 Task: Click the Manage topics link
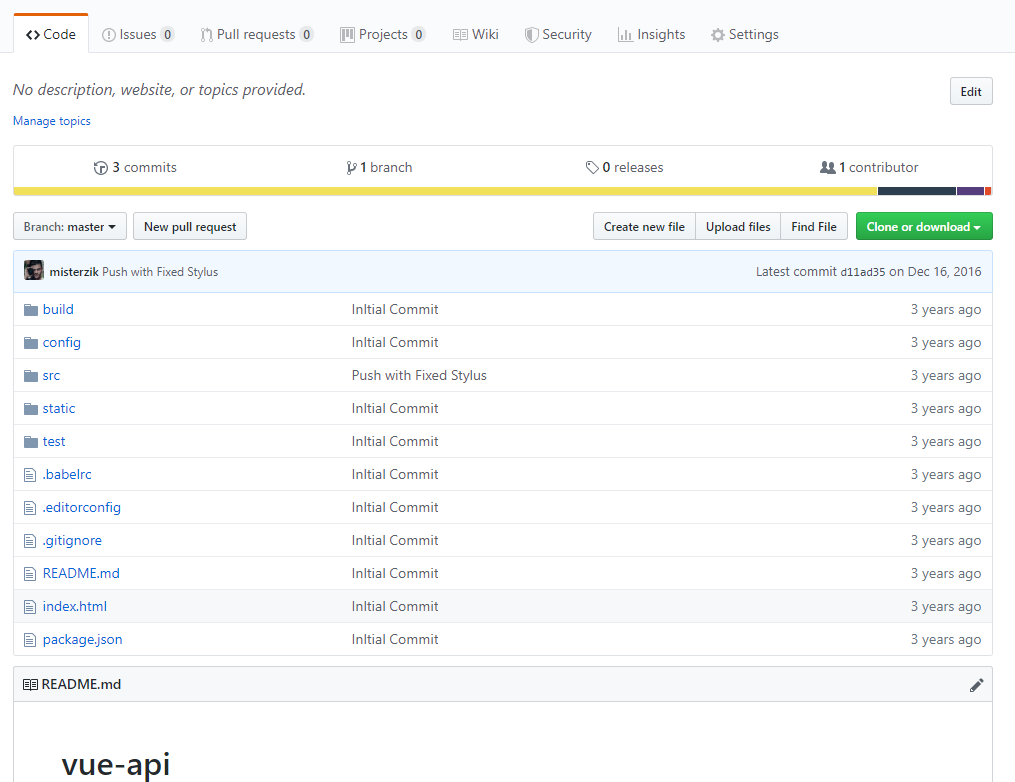click(x=52, y=121)
